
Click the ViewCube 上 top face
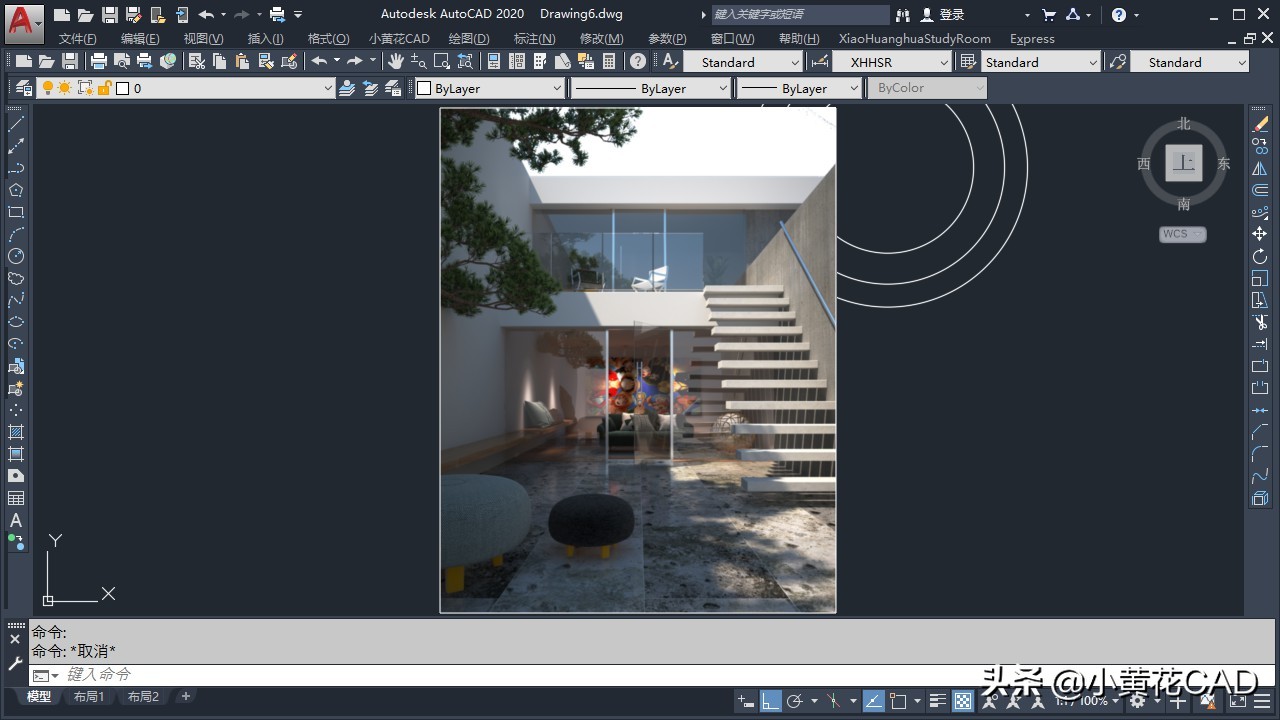click(x=1184, y=162)
